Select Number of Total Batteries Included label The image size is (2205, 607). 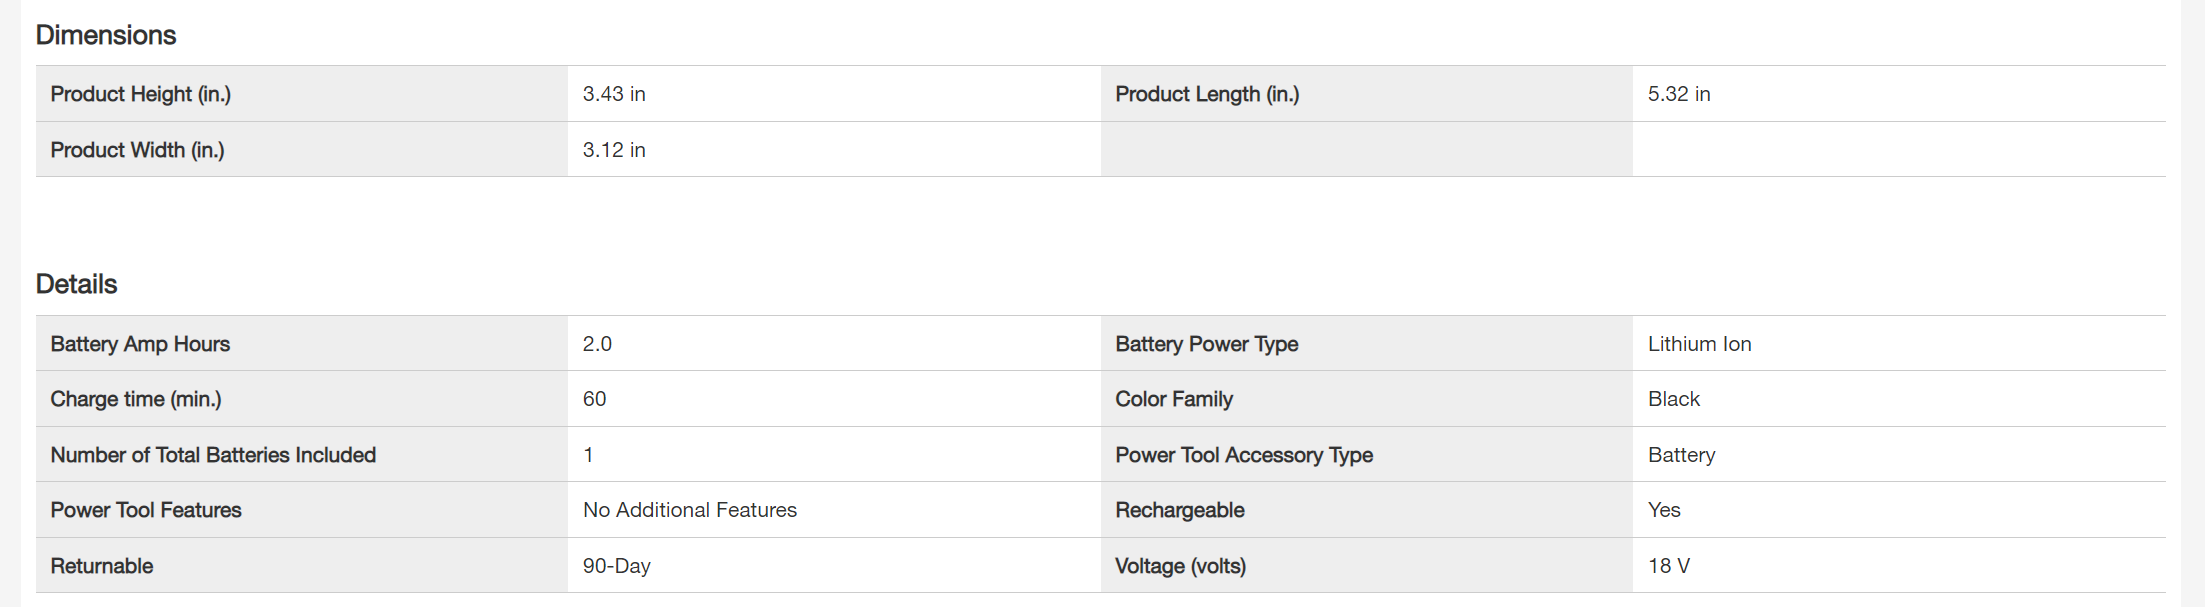[x=213, y=455]
